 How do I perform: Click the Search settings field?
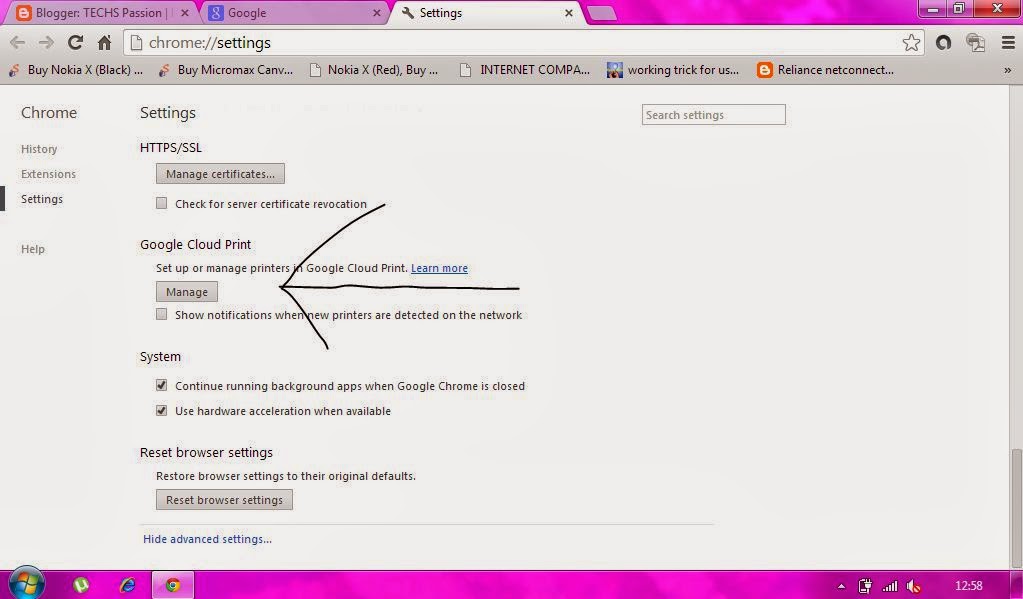(714, 115)
